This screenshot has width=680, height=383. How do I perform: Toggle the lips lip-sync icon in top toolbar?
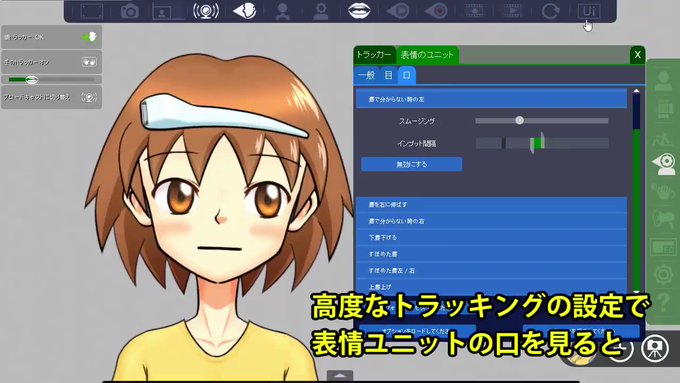pyautogui.click(x=359, y=11)
